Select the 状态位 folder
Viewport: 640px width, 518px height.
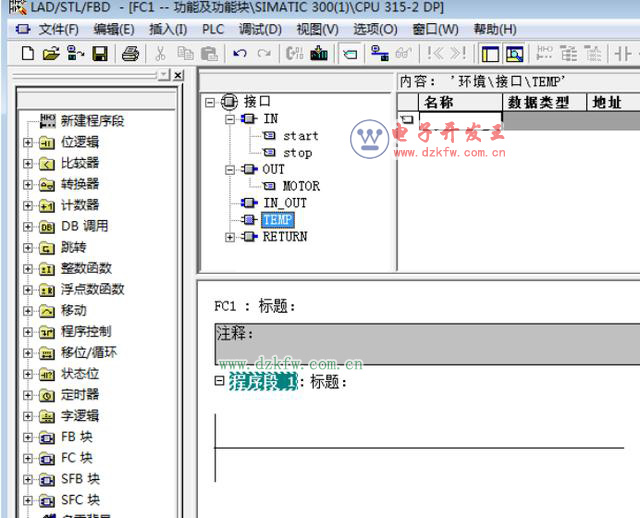pos(80,373)
